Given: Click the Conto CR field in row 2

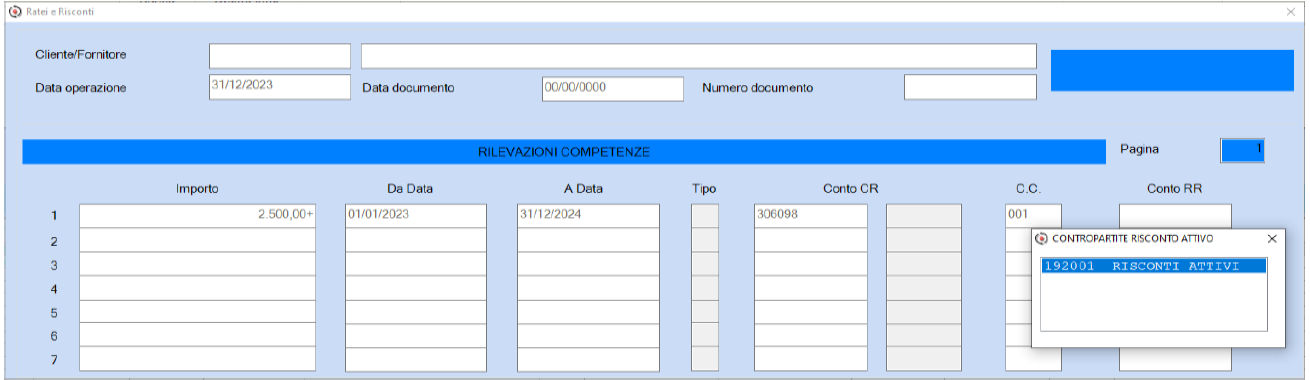Looking at the screenshot, I should tap(811, 240).
